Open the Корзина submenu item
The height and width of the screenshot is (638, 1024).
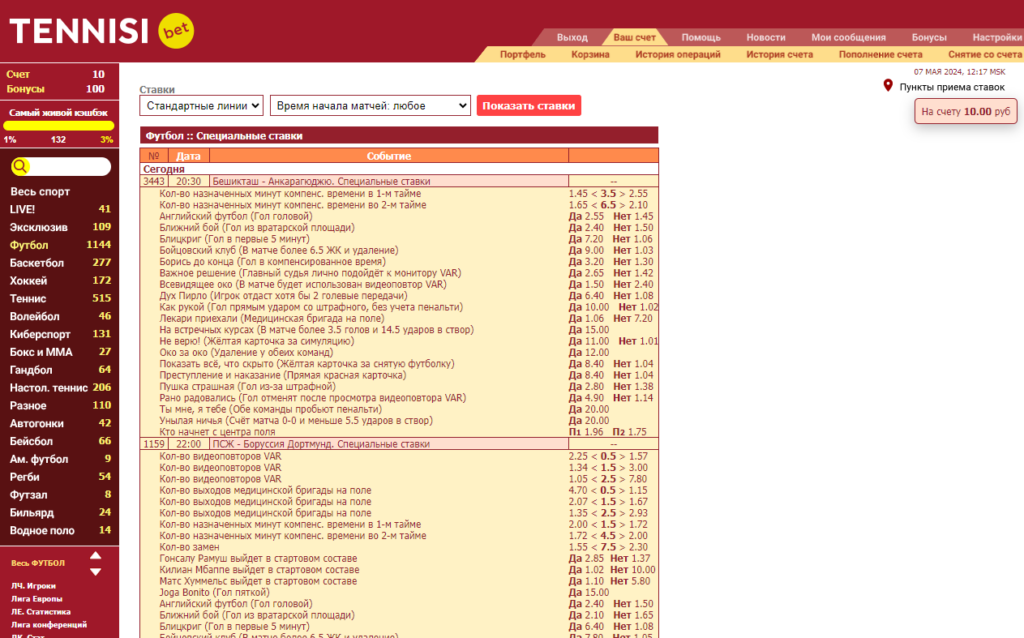pyautogui.click(x=590, y=54)
